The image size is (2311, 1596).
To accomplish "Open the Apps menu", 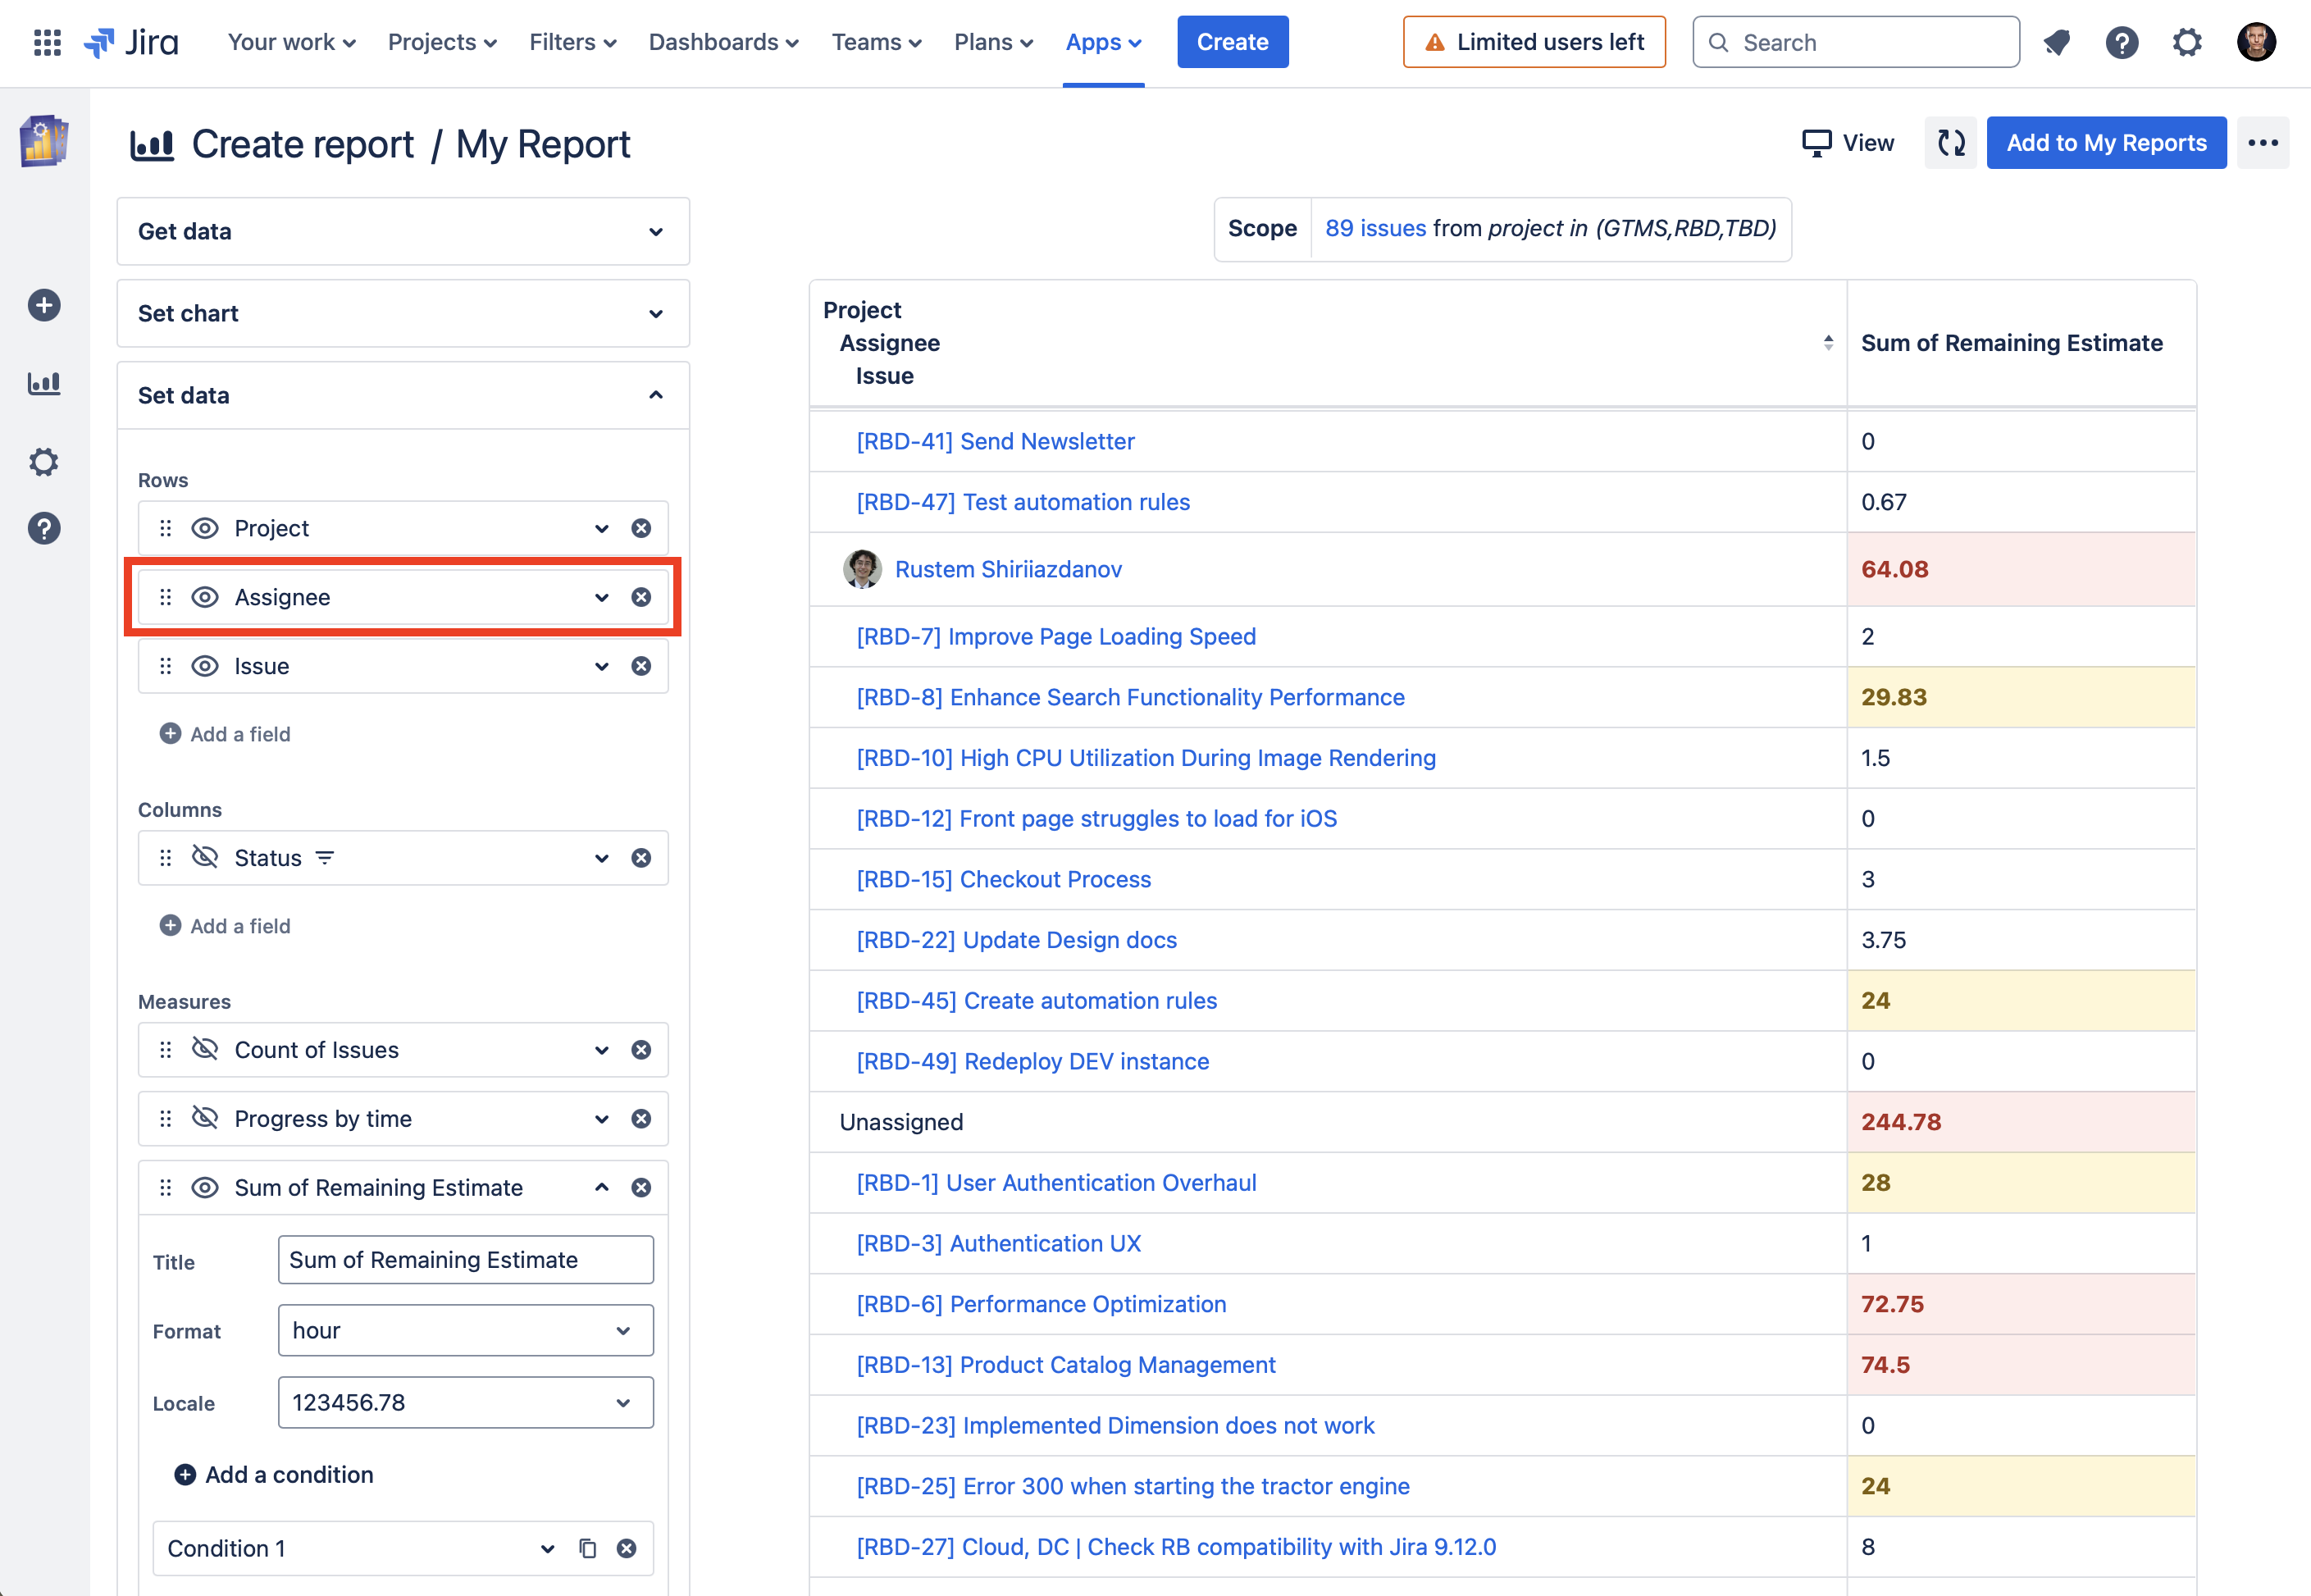I will click(1103, 42).
